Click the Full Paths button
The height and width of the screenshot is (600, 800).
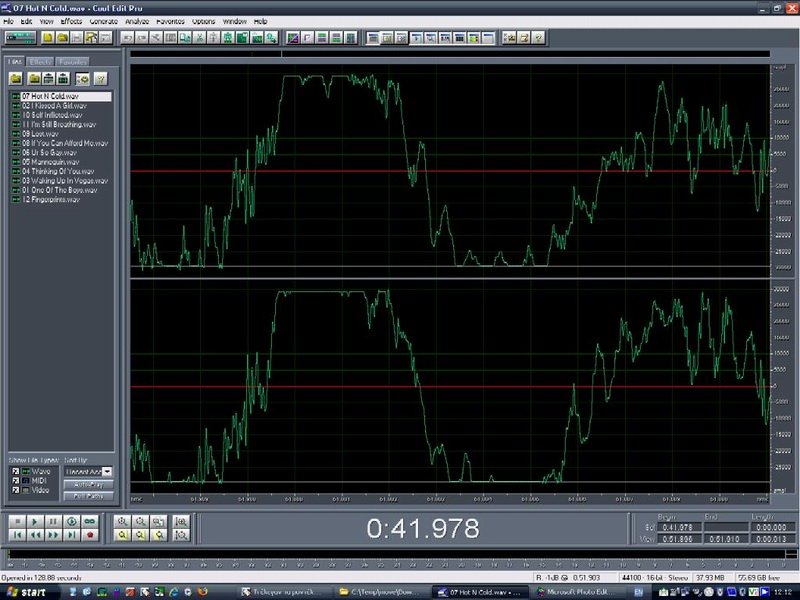coord(88,495)
